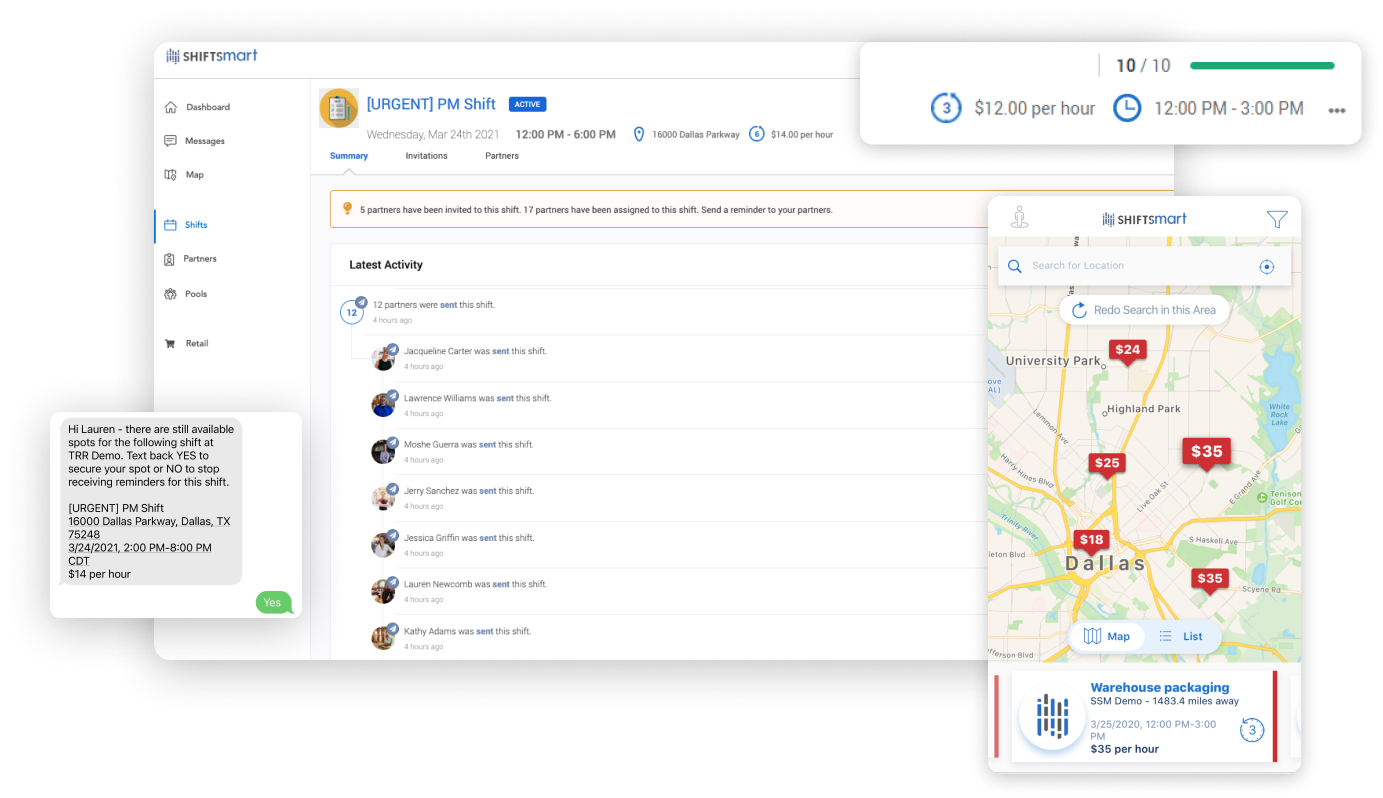Open the more options ellipsis menu
Screen dimensions: 1383x798
pos(1337,112)
